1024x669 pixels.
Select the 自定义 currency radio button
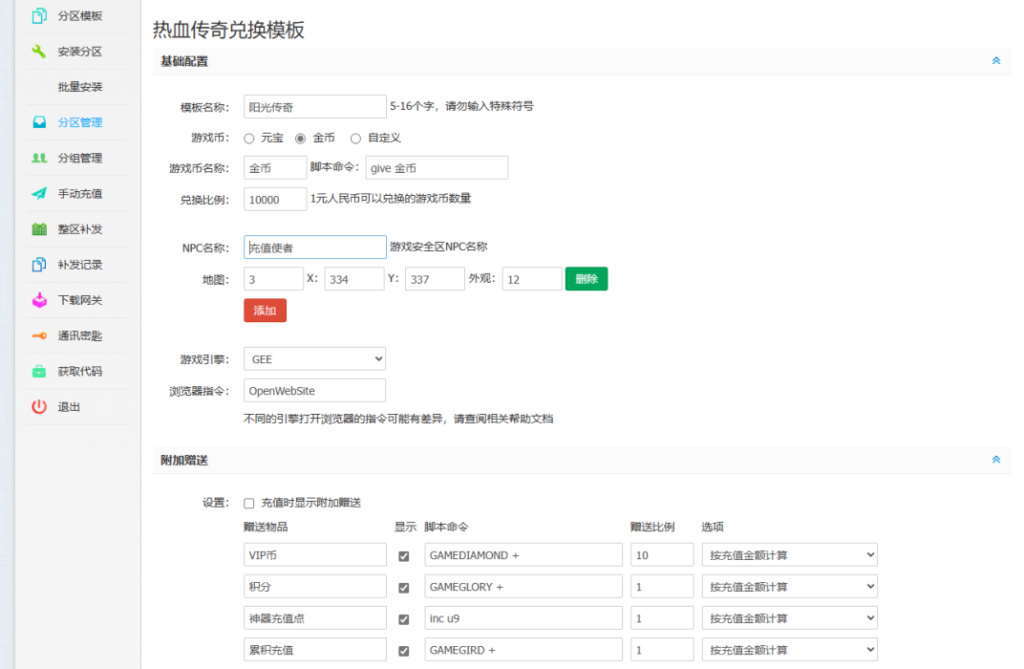[x=355, y=138]
